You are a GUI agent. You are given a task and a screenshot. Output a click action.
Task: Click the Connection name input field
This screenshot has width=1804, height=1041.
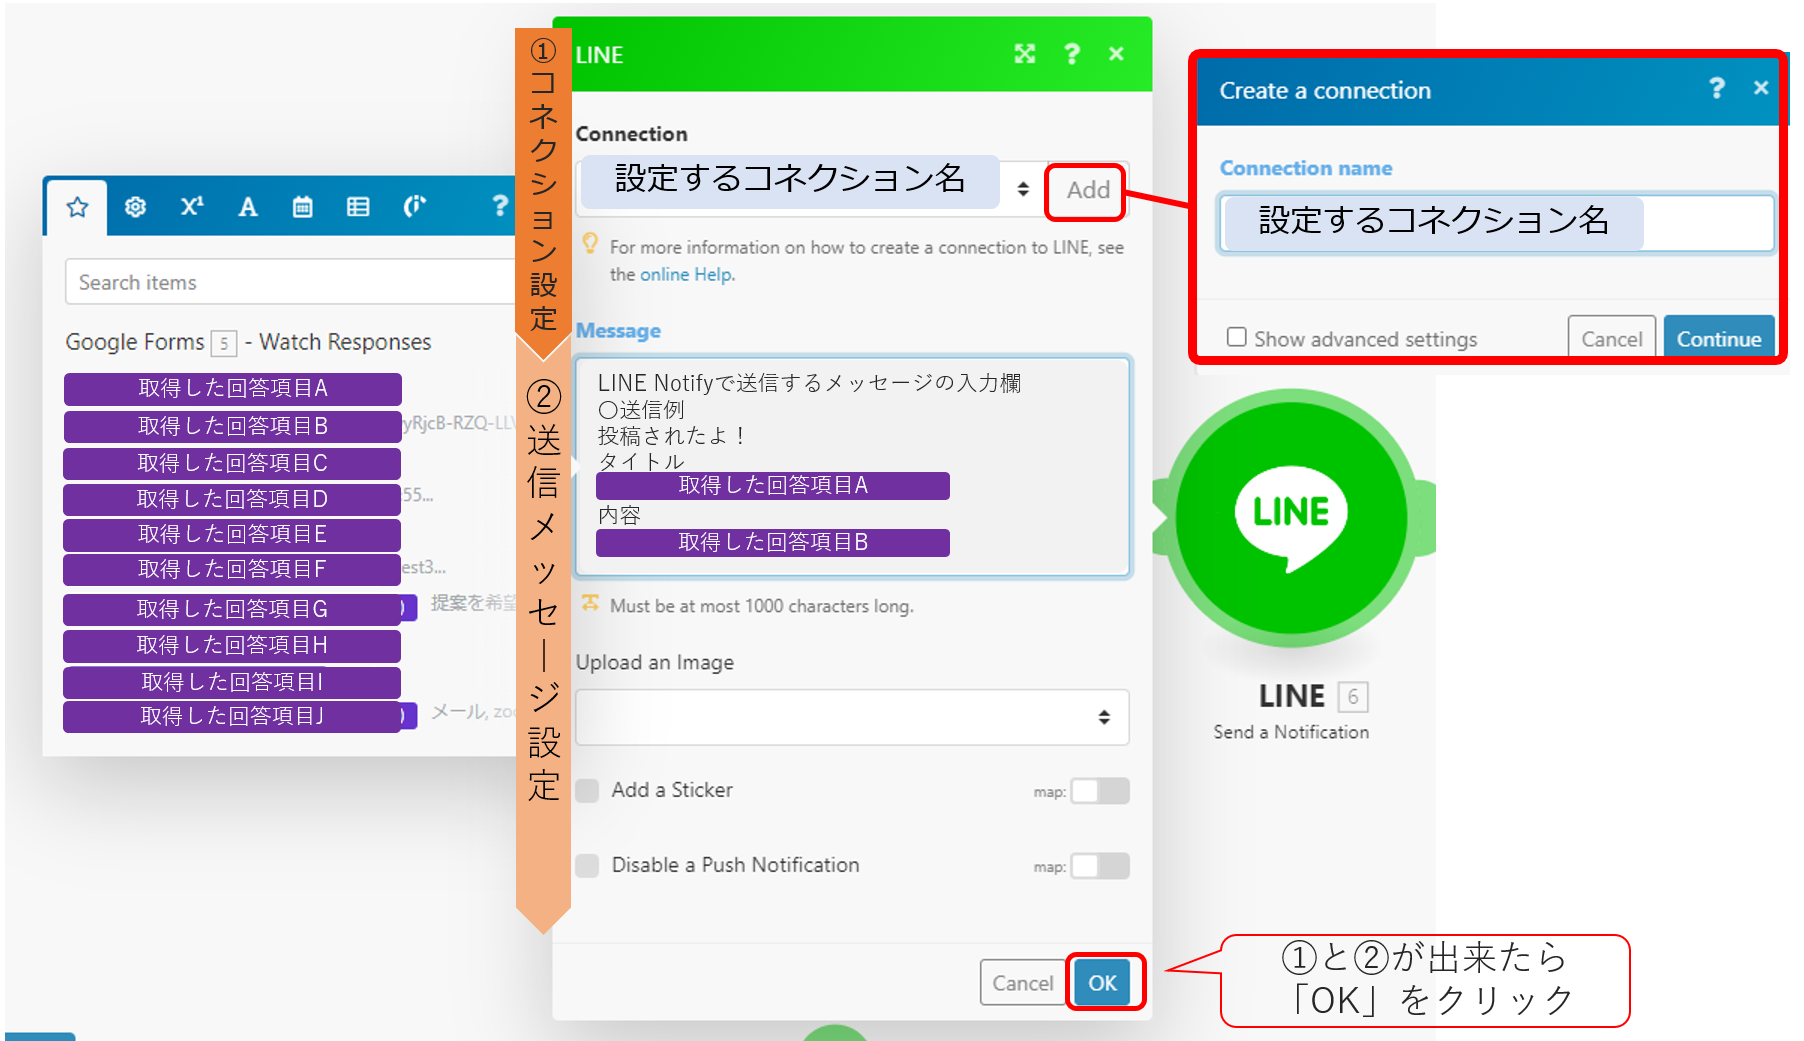click(1496, 222)
